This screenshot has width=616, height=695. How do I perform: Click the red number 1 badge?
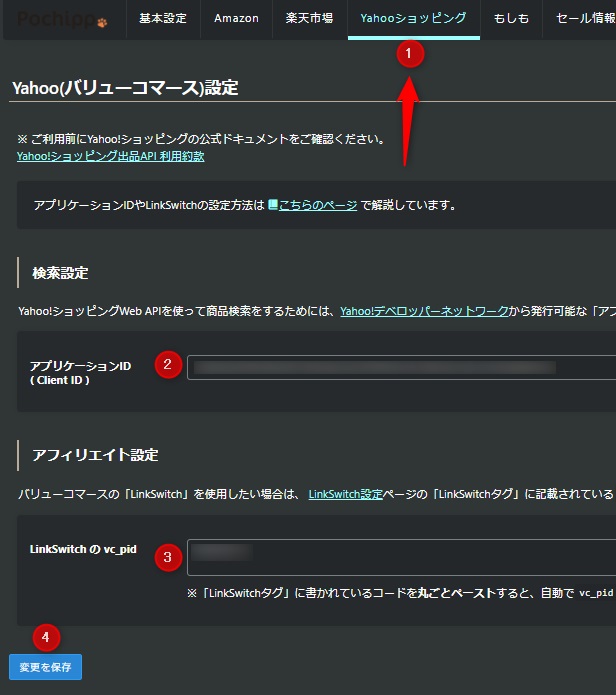point(410,54)
